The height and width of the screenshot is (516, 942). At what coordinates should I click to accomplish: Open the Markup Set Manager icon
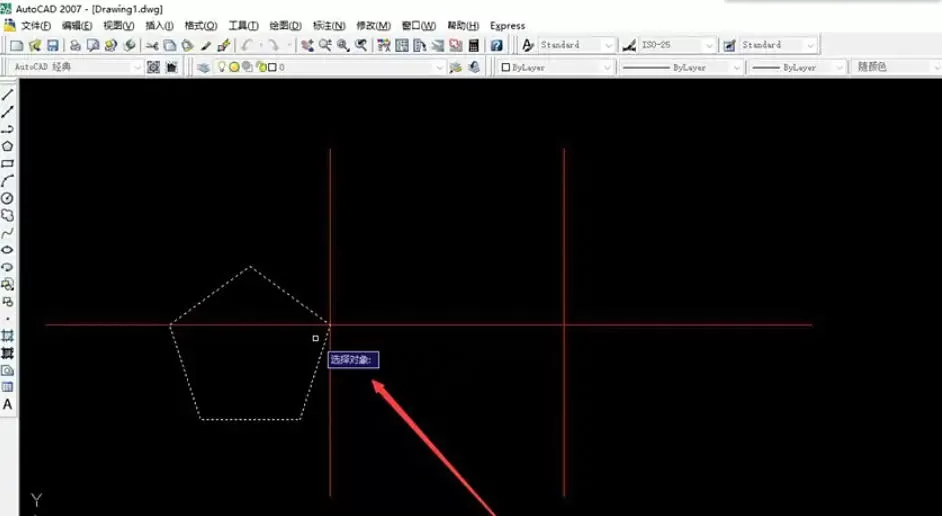(x=455, y=45)
